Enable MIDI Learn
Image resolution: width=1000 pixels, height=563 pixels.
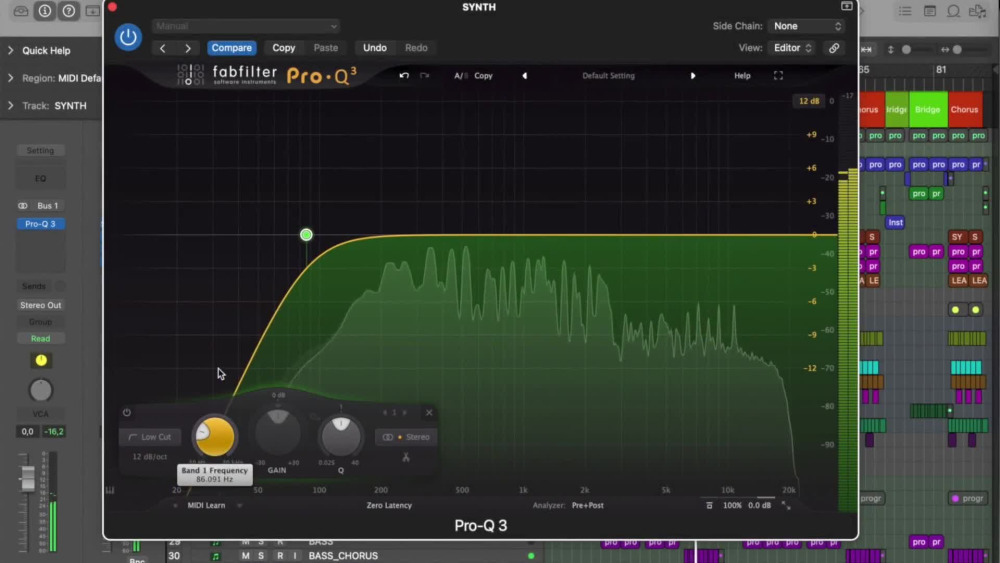click(206, 506)
